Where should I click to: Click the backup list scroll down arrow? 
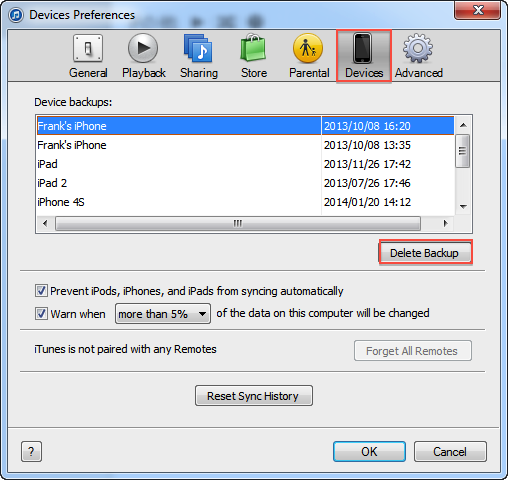pyautogui.click(x=463, y=207)
